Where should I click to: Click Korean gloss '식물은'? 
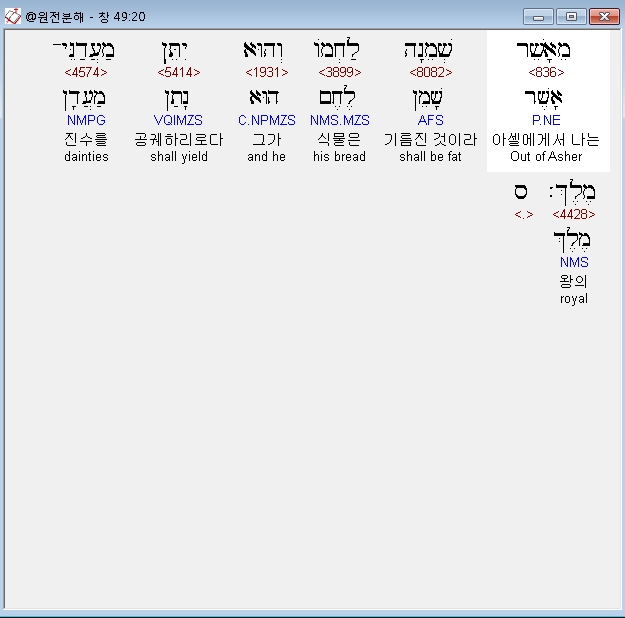pos(339,140)
